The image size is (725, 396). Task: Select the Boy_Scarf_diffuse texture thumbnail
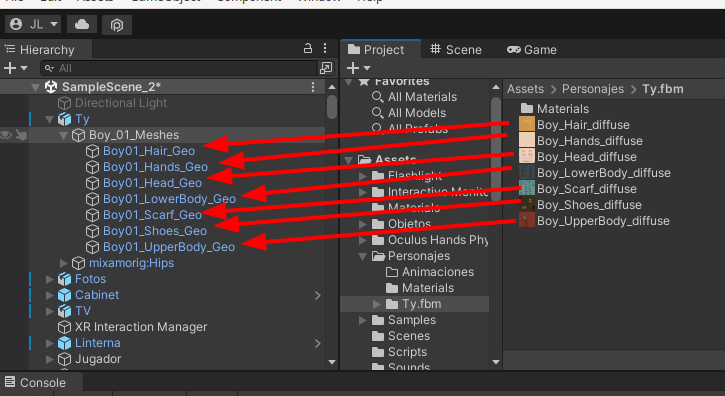pyautogui.click(x=527, y=189)
